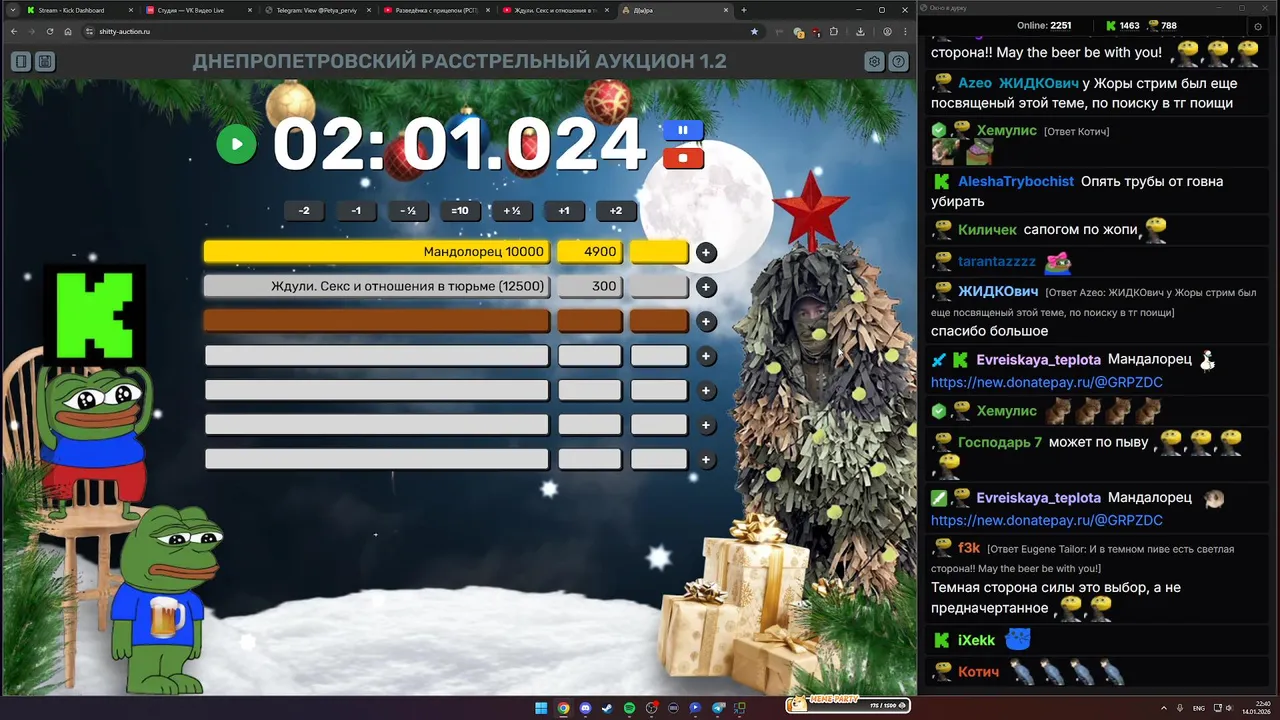Select the Ждули. Секс и отношения lot field
The width and height of the screenshot is (1280, 720).
pos(377,287)
